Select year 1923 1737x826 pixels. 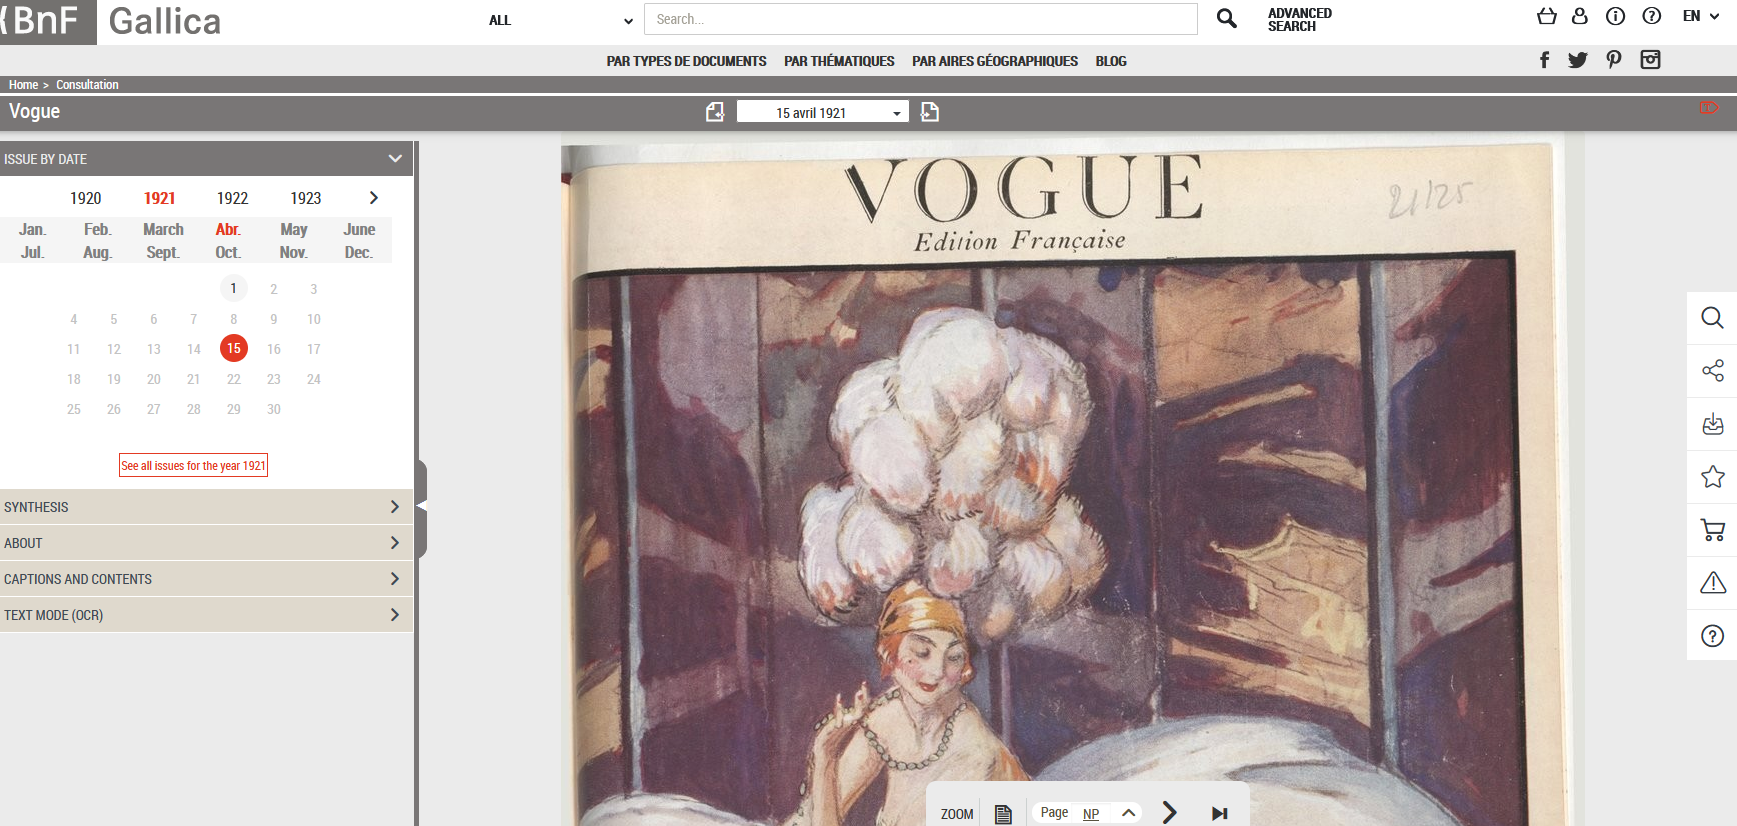(x=306, y=198)
